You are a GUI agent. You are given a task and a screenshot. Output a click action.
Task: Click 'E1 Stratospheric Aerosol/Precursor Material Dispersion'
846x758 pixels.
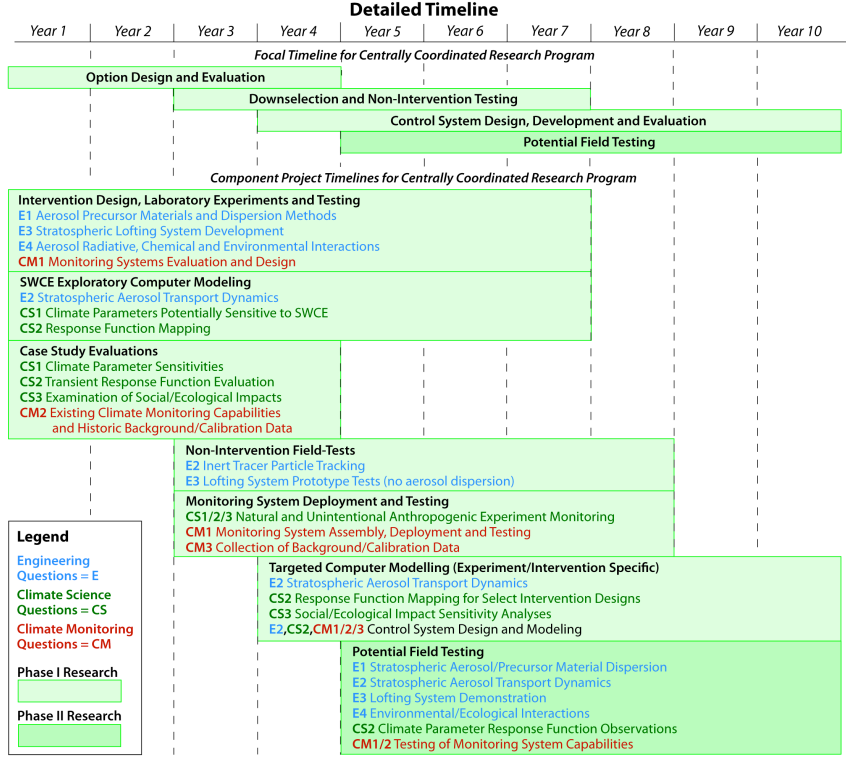[x=509, y=667]
